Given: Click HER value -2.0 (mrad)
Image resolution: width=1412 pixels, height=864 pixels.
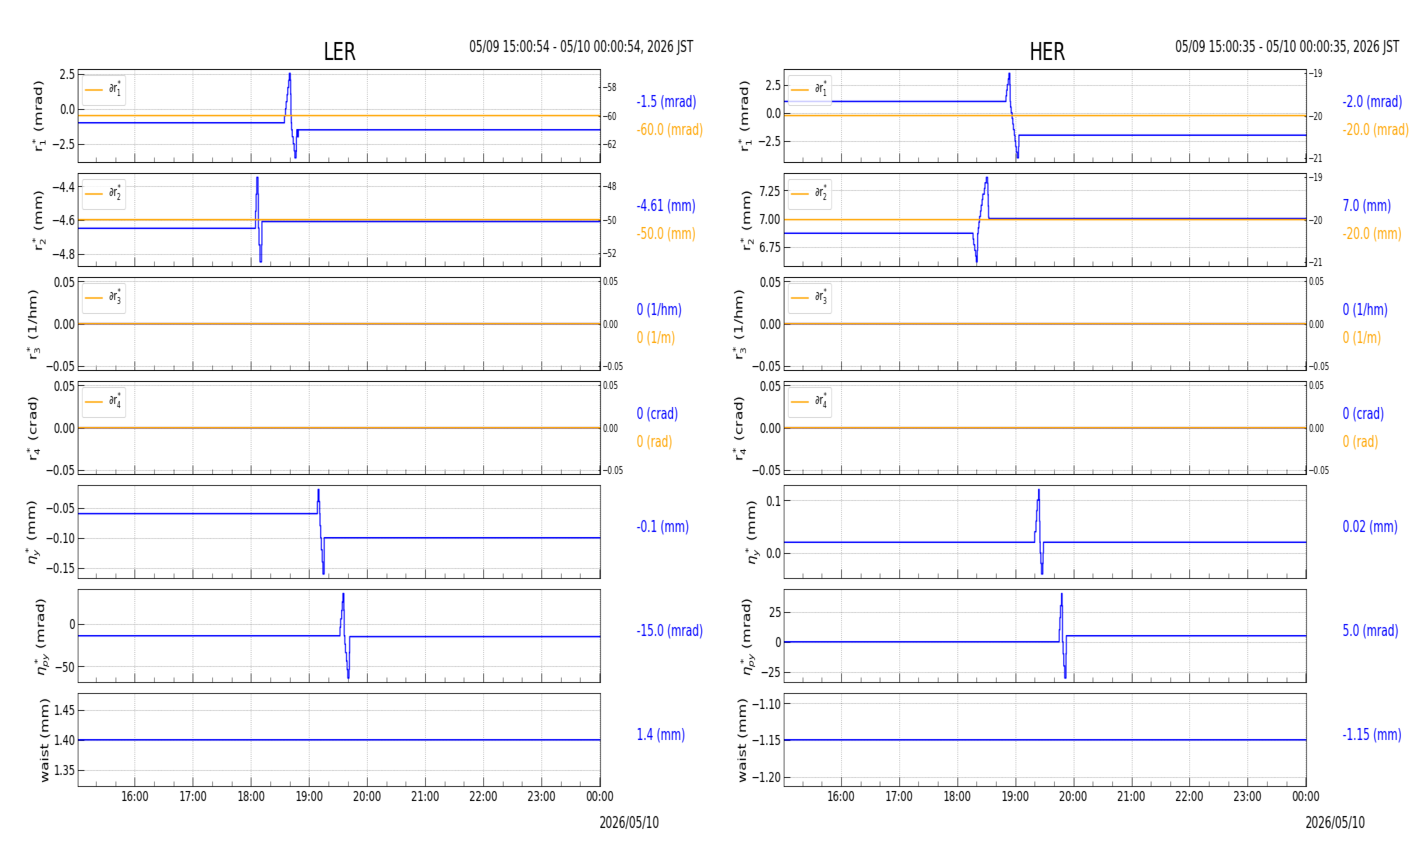Looking at the screenshot, I should pos(1372,102).
